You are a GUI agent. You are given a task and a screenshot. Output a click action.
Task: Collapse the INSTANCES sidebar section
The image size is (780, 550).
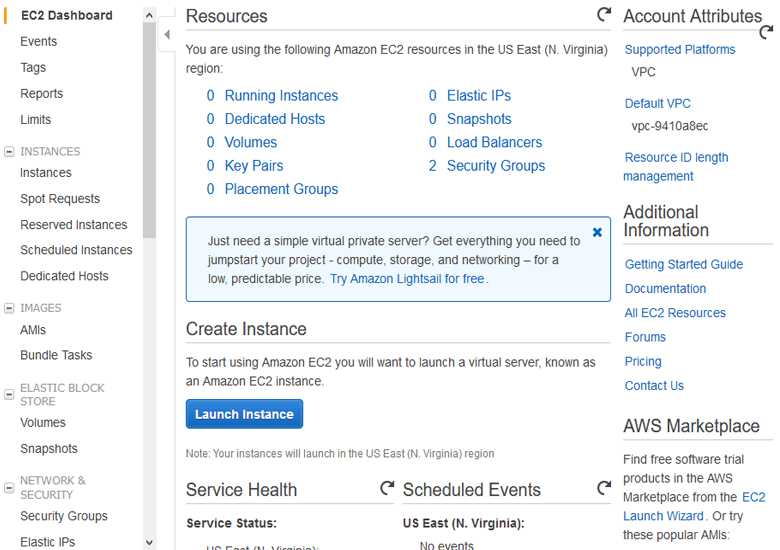click(9, 151)
